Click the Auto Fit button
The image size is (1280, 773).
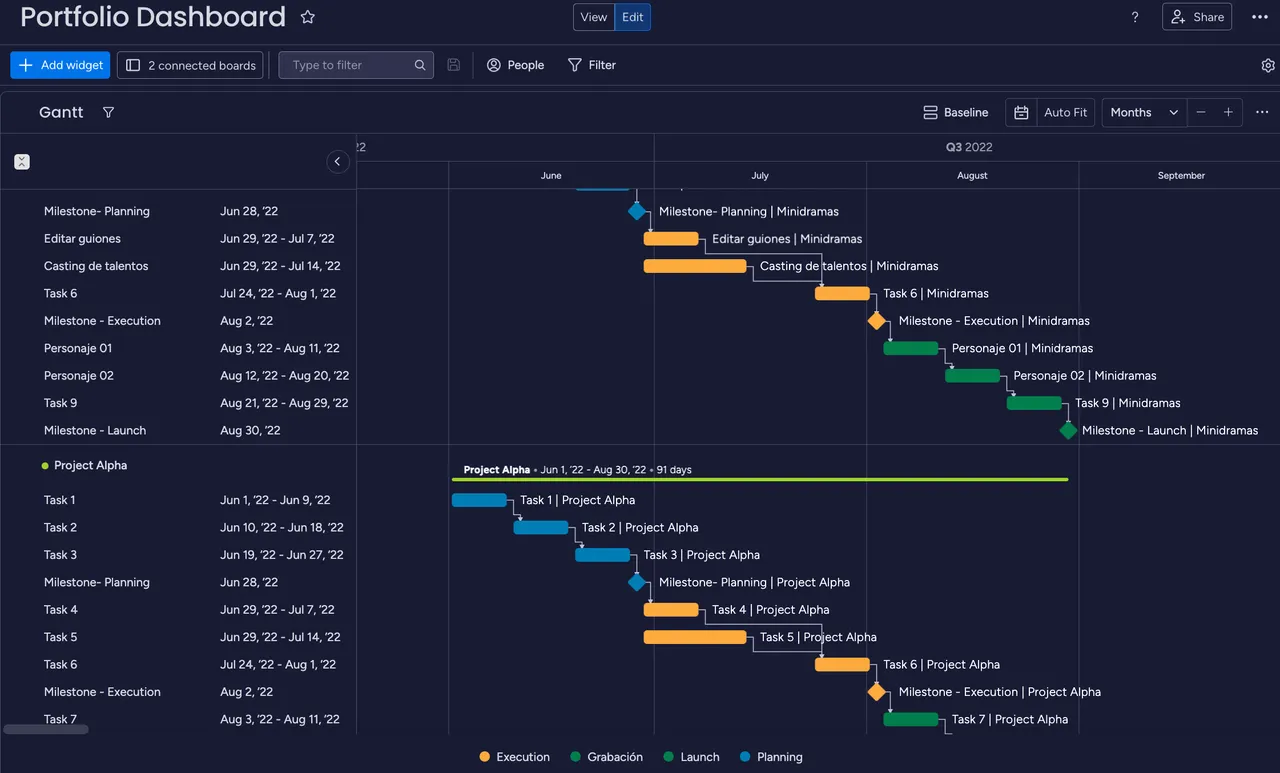1065,113
